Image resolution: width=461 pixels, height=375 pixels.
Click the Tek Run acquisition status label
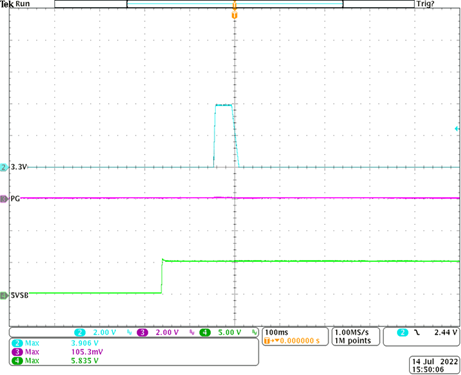(x=15, y=4)
